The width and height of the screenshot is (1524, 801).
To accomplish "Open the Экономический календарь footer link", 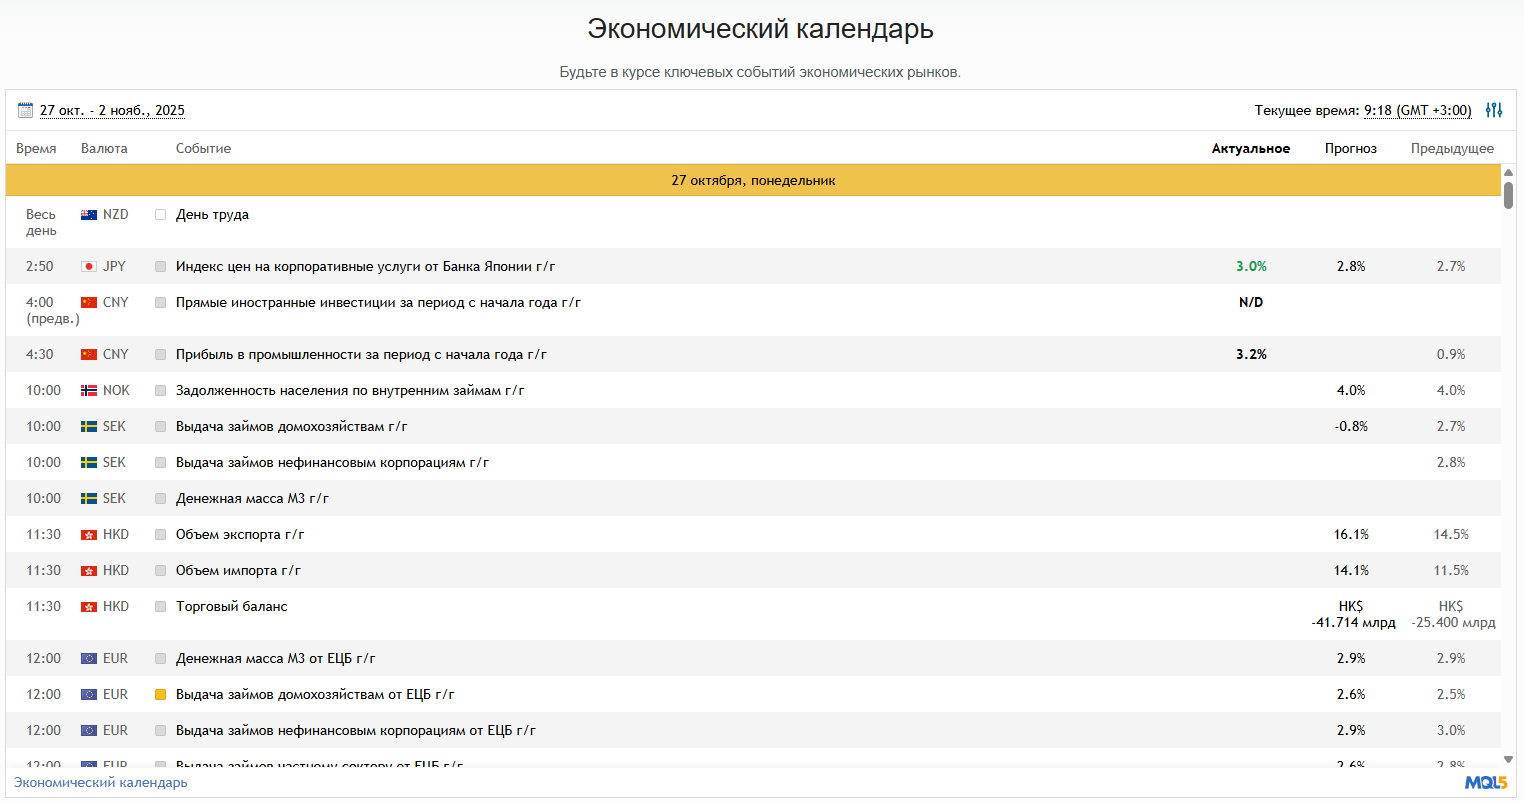I will click(x=100, y=783).
